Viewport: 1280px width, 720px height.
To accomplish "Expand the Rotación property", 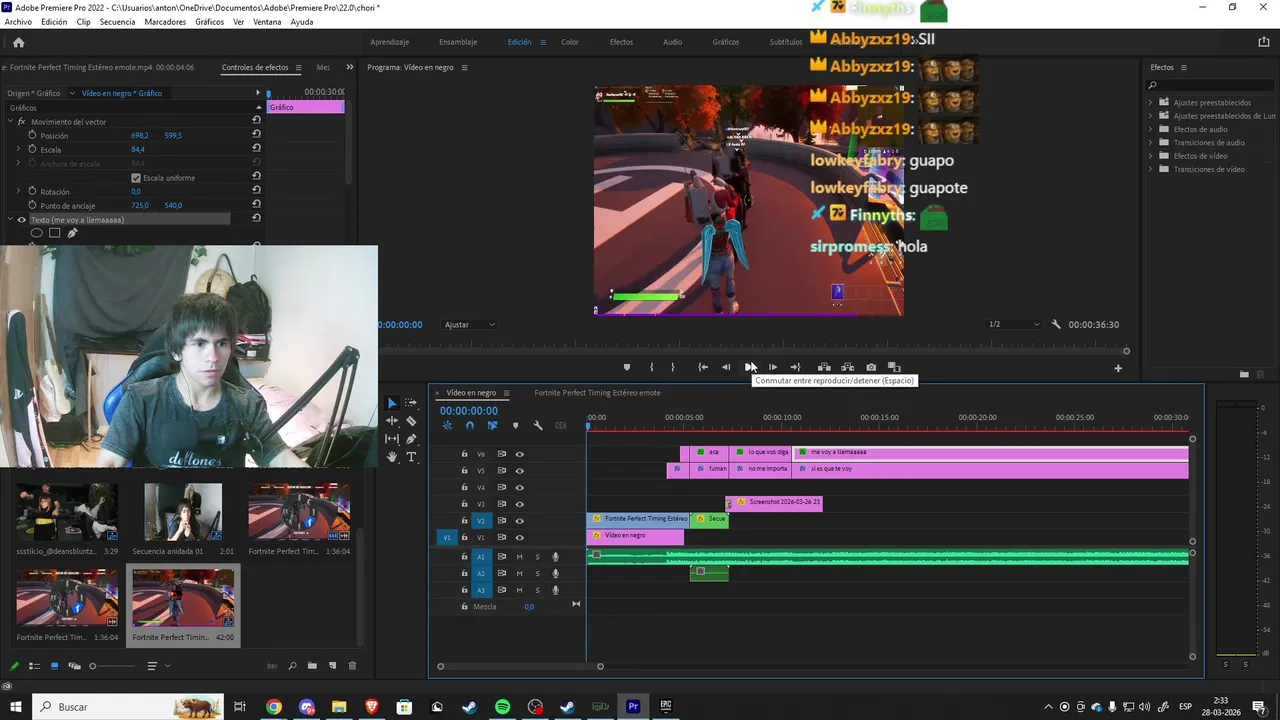I will [18, 191].
